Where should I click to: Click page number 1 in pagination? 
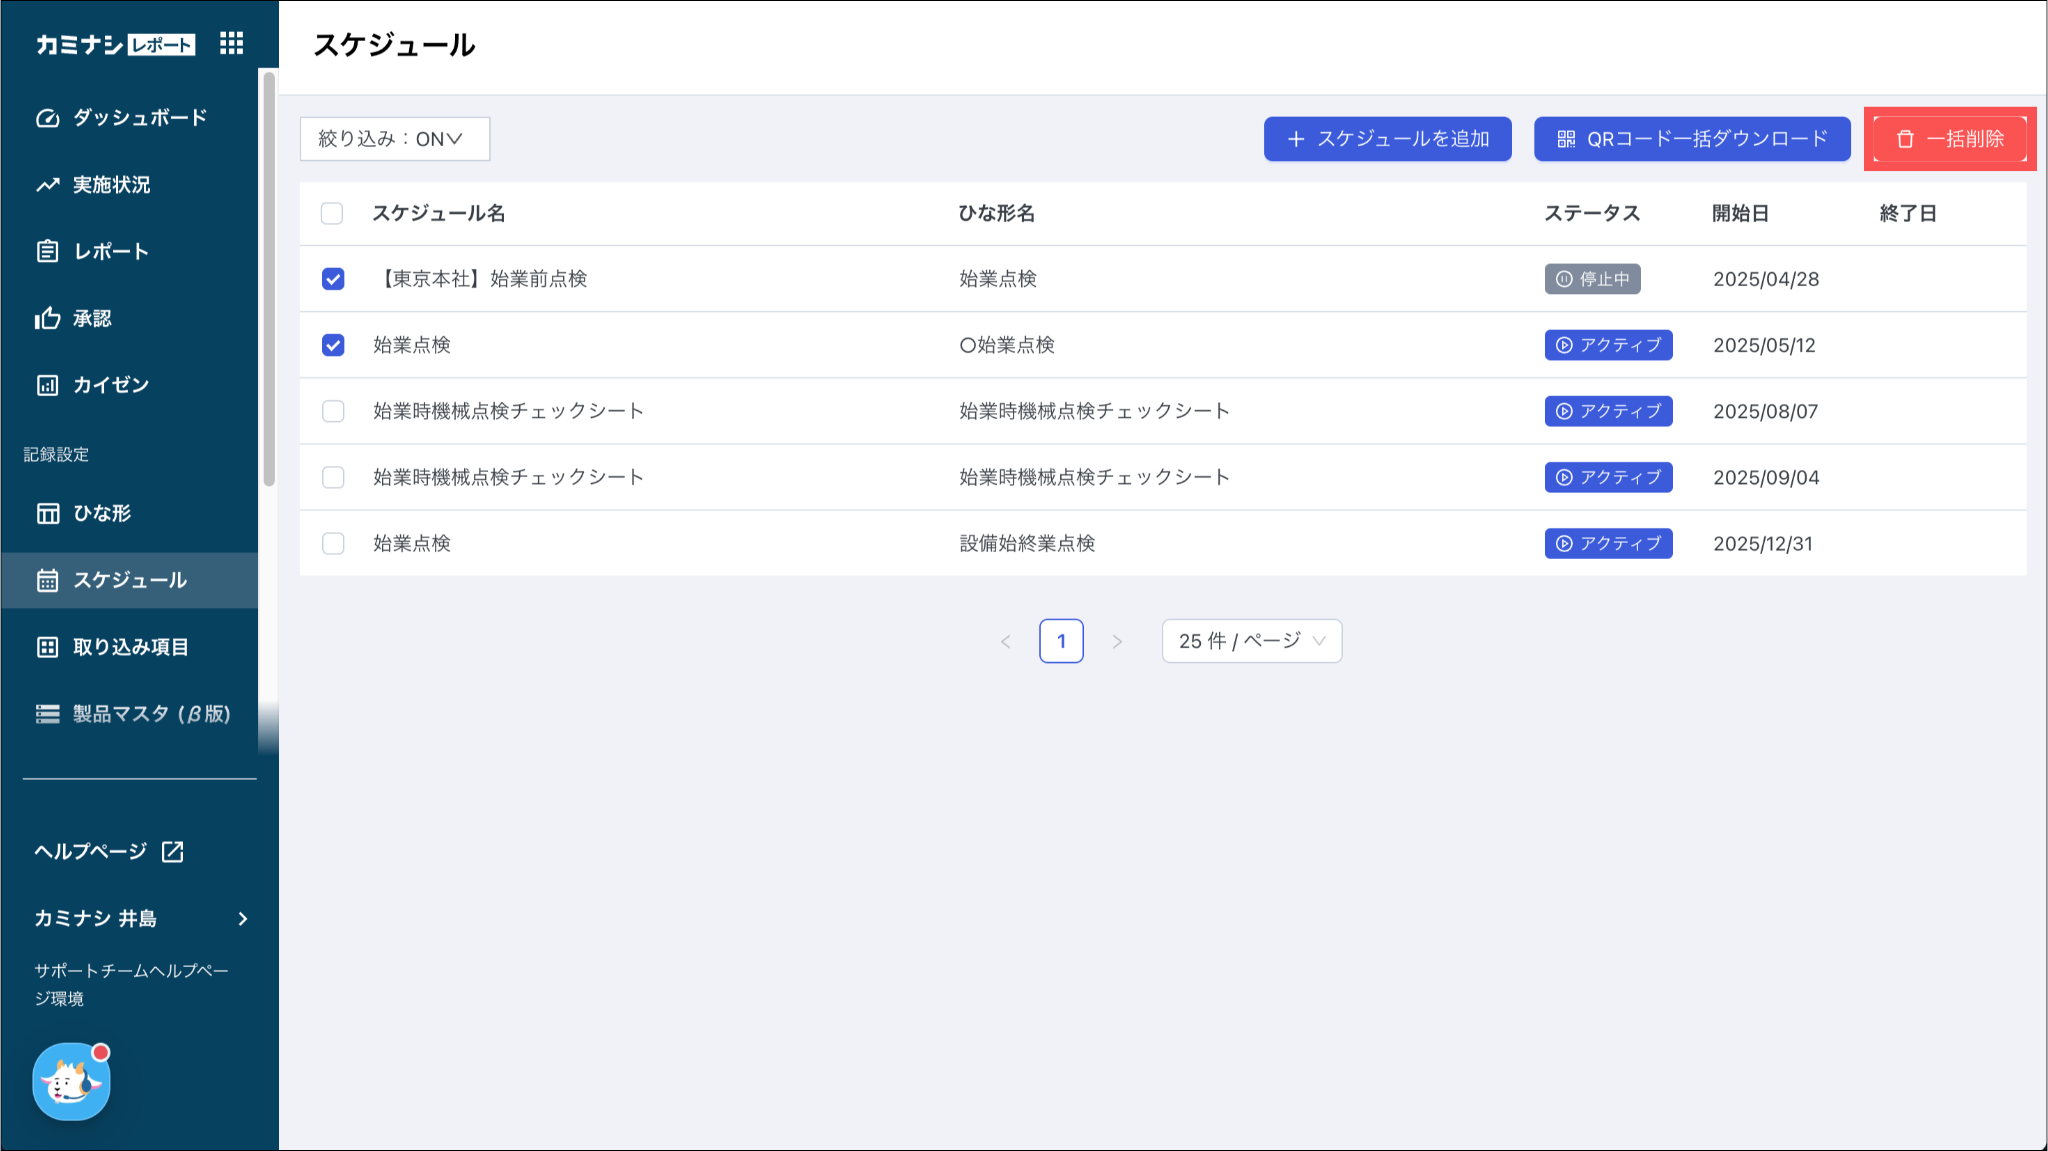click(1061, 641)
